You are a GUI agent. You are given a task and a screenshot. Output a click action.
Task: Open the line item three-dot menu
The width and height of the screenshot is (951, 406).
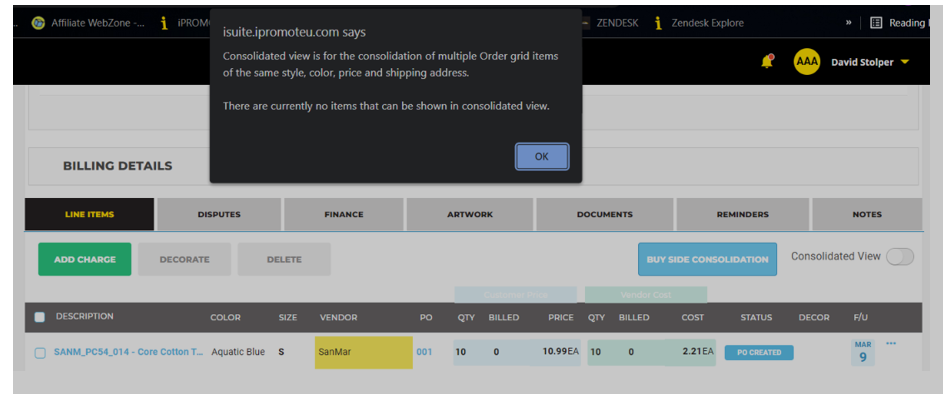(891, 344)
